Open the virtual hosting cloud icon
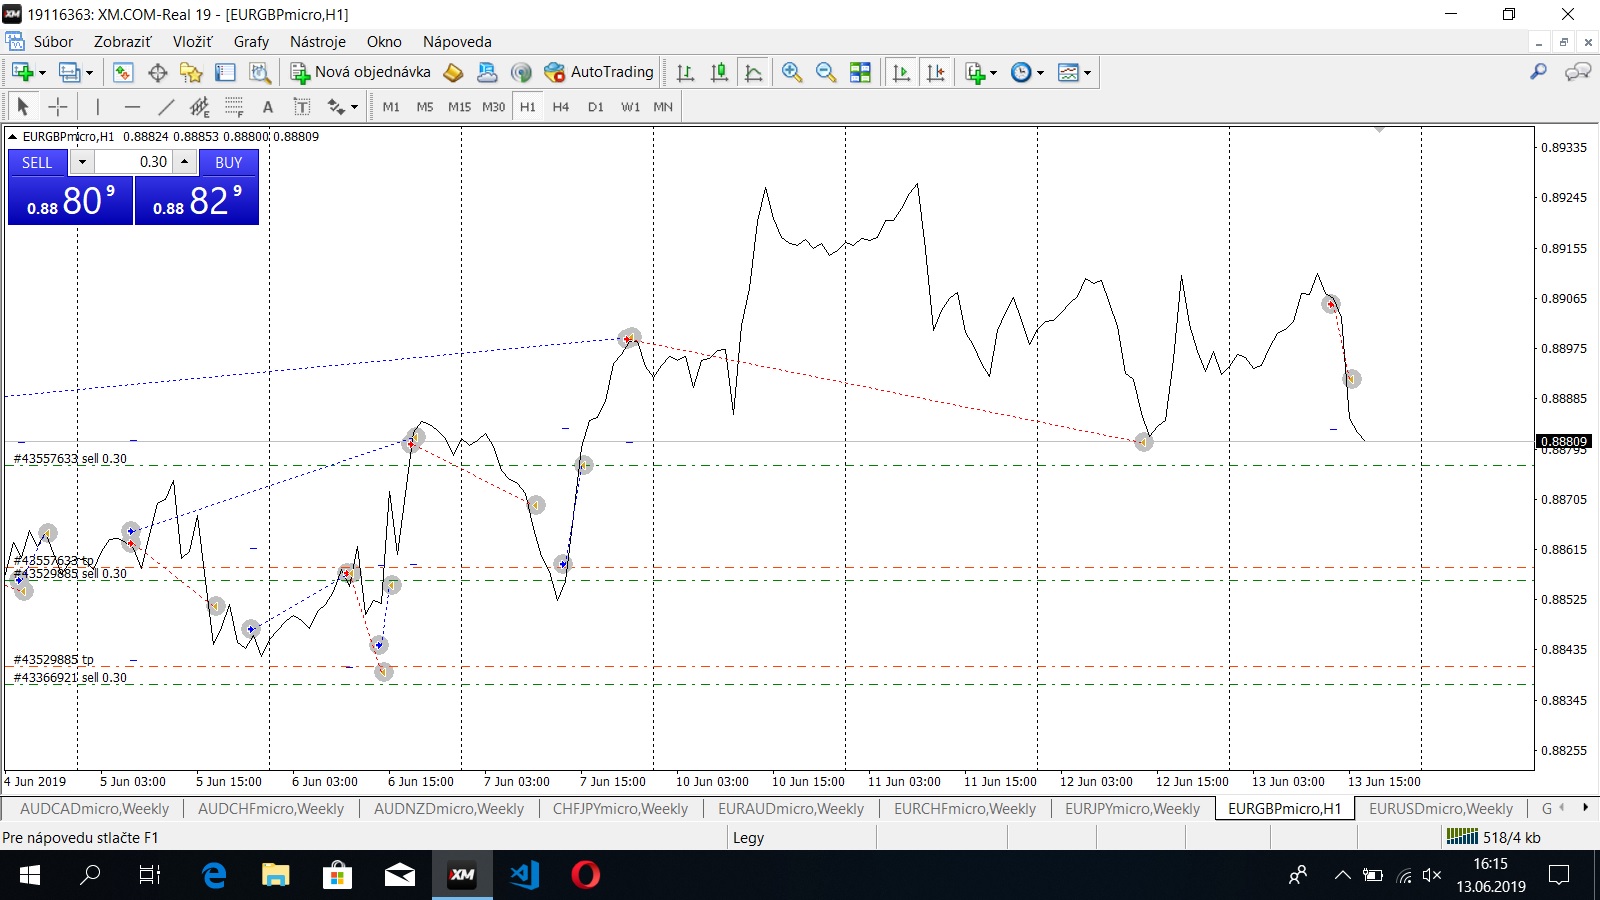The height and width of the screenshot is (900, 1600). pos(487,72)
